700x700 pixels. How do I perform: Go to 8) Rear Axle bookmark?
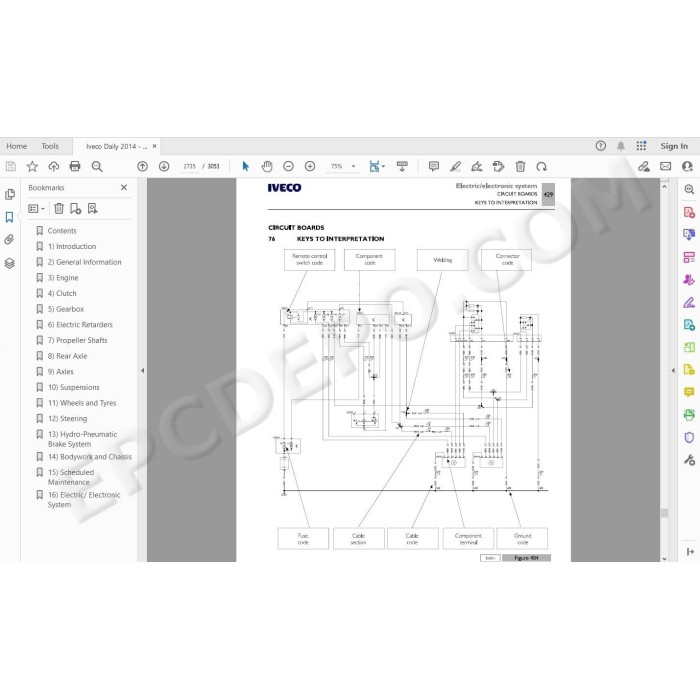67,356
